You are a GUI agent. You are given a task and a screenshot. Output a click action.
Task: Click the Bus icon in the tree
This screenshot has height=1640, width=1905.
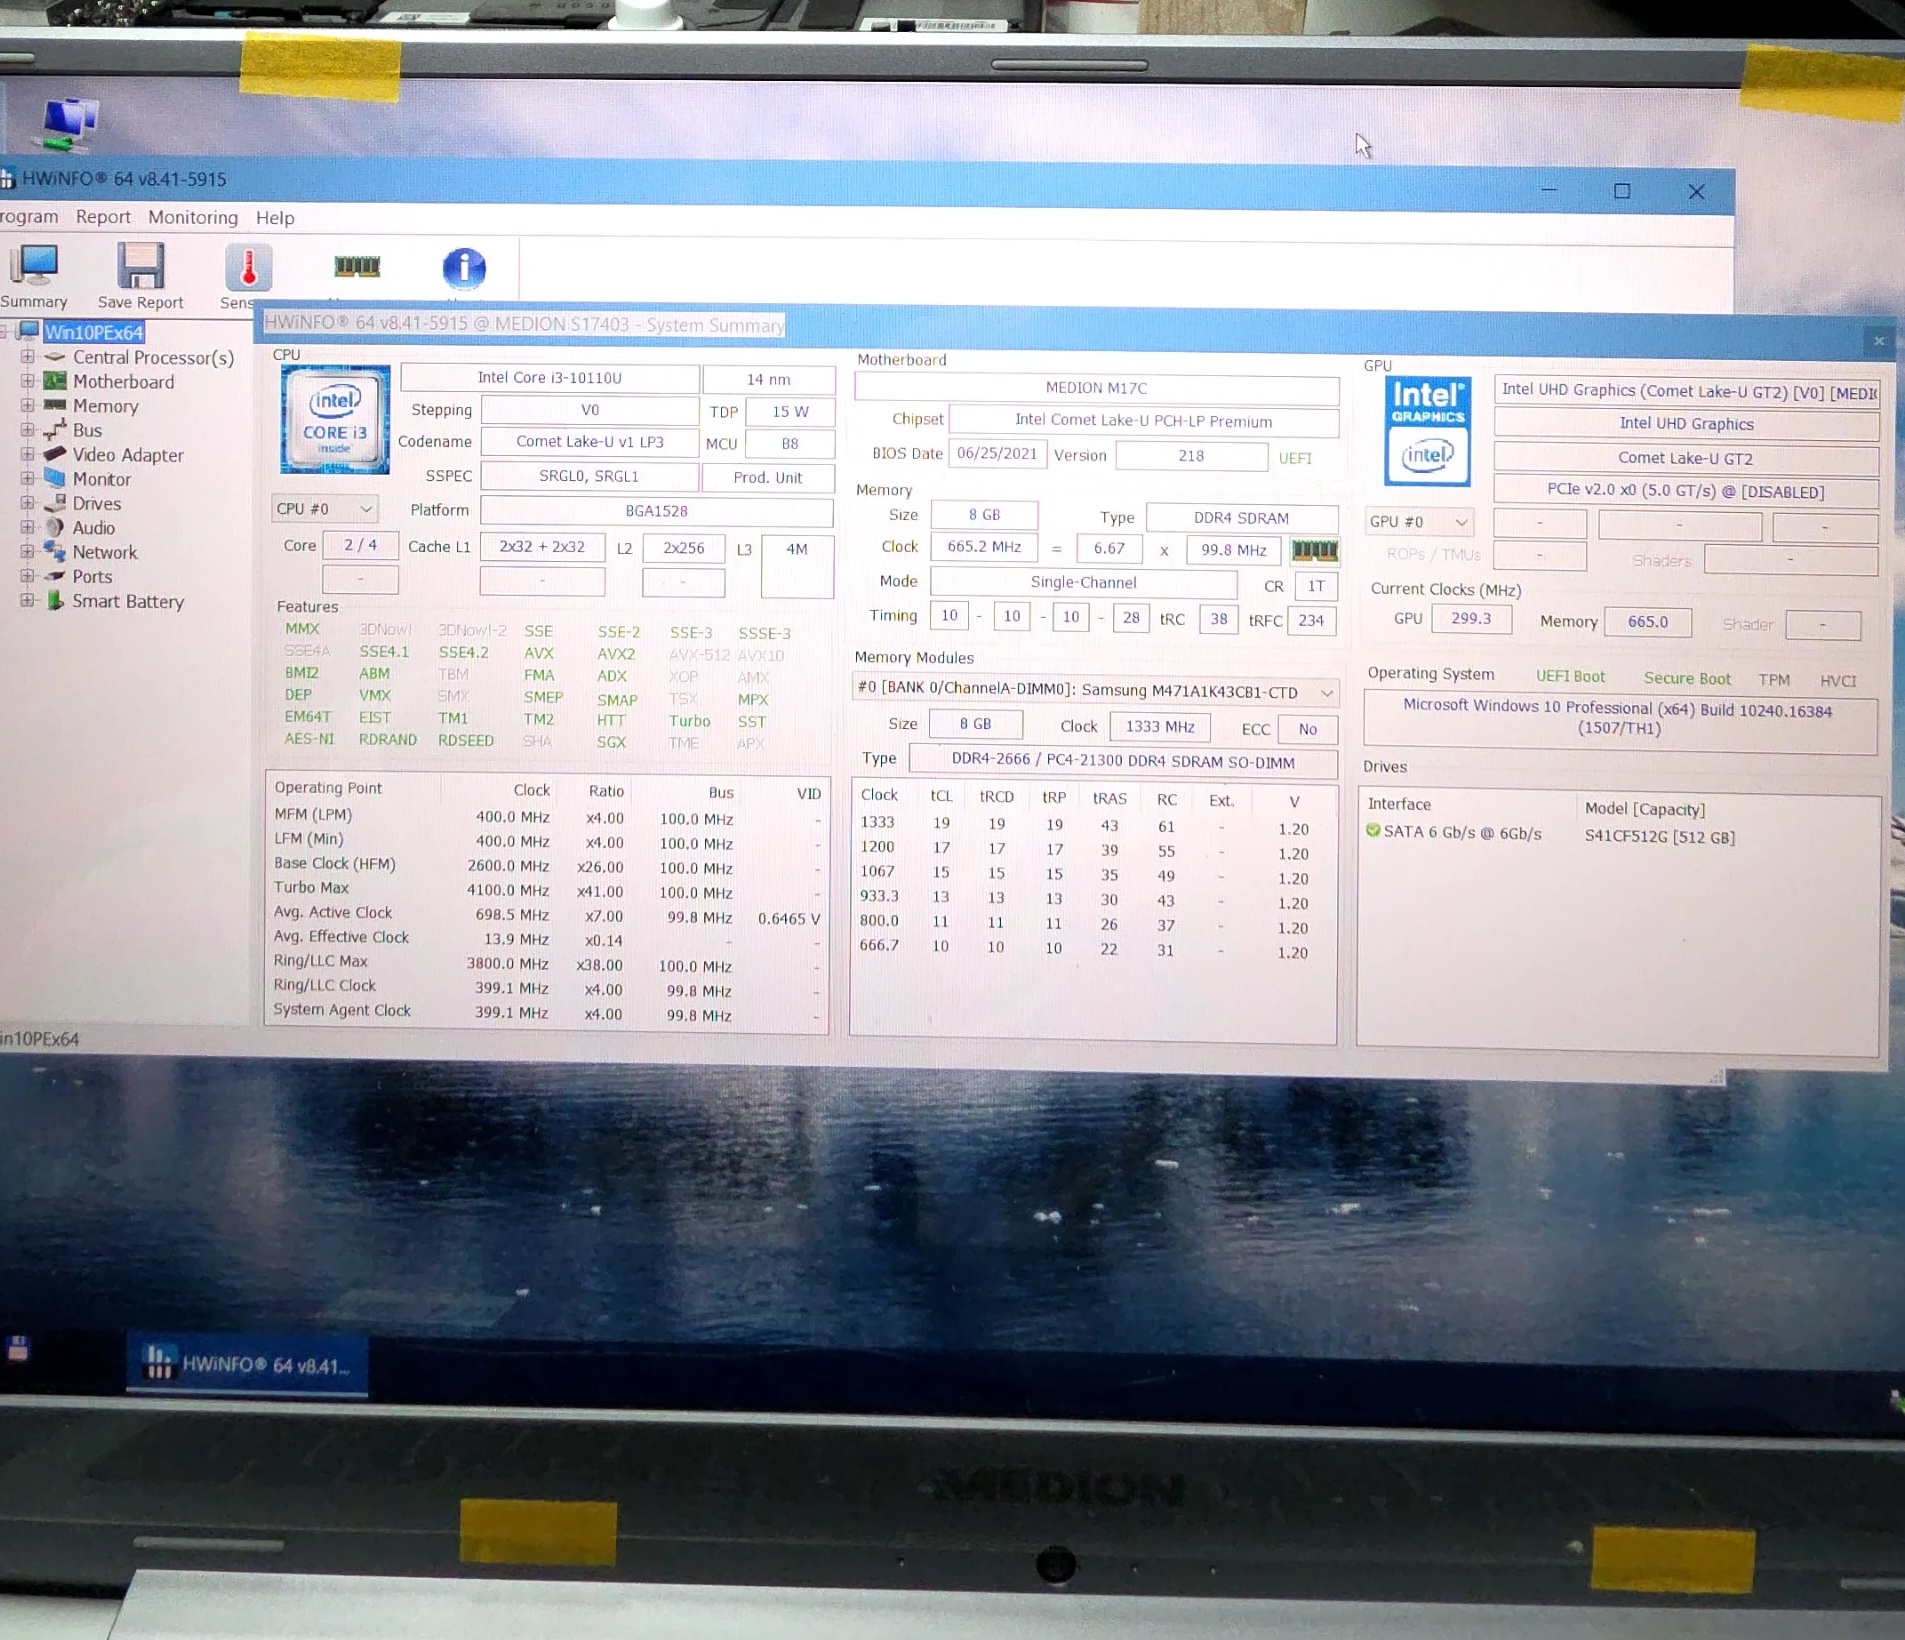[x=55, y=430]
